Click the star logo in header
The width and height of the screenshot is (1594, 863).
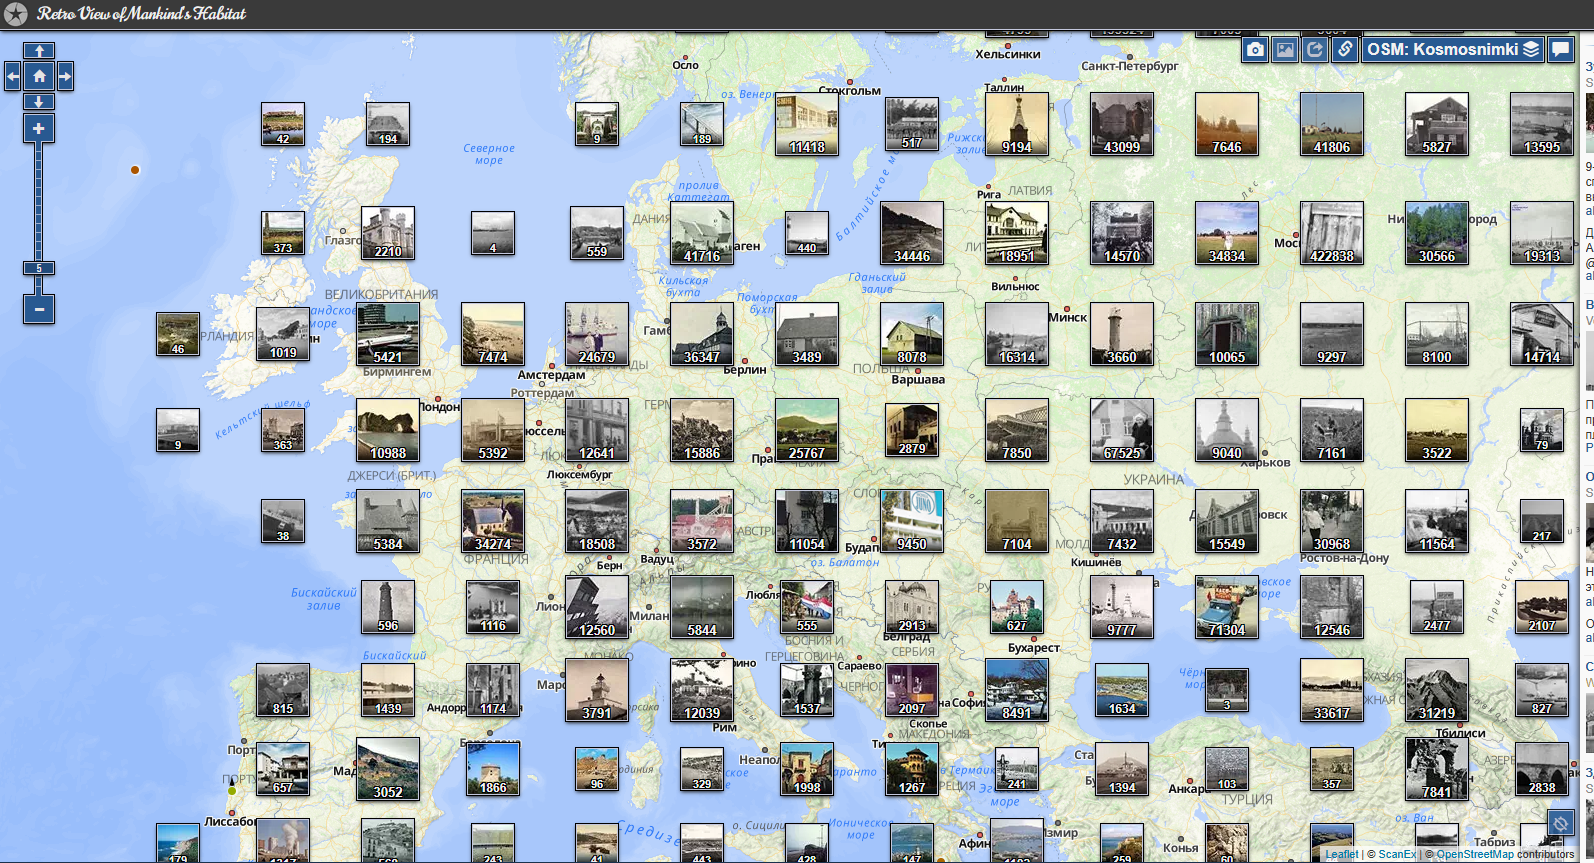coord(16,14)
